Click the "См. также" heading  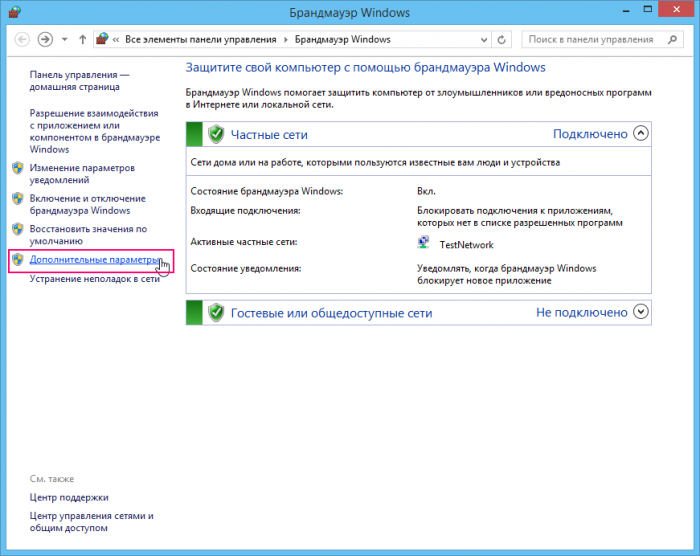(52, 479)
